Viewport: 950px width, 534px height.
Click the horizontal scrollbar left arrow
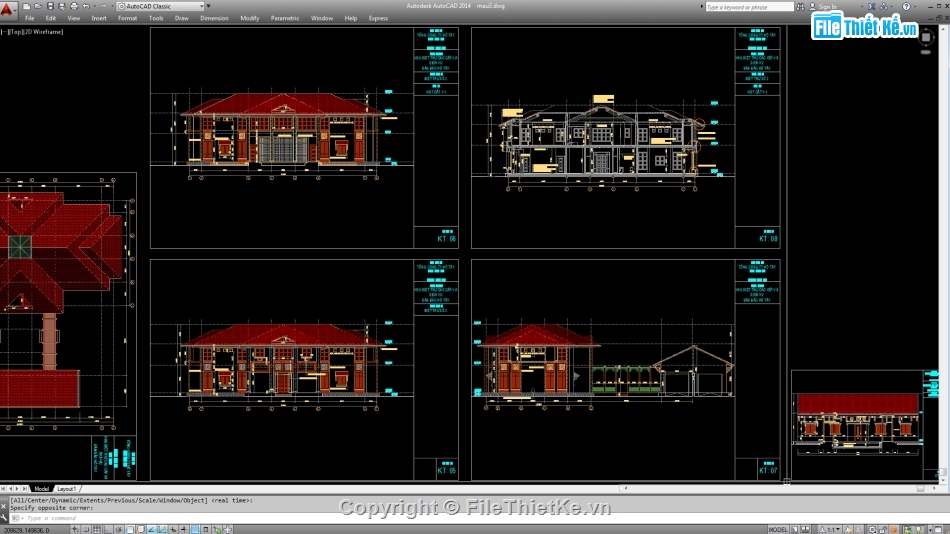[x=625, y=488]
